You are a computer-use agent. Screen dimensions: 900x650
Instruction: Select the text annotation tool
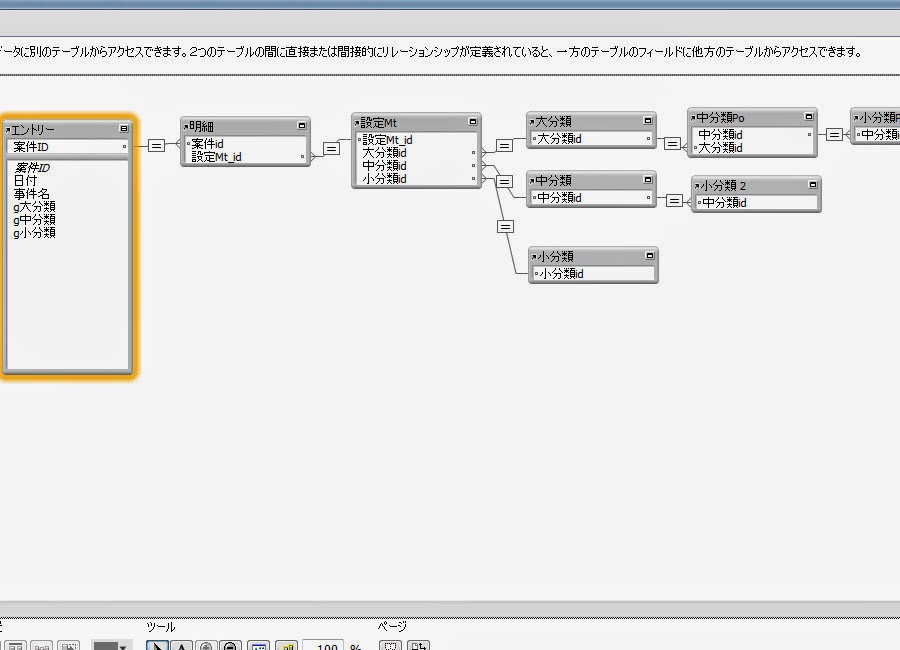(x=182, y=646)
